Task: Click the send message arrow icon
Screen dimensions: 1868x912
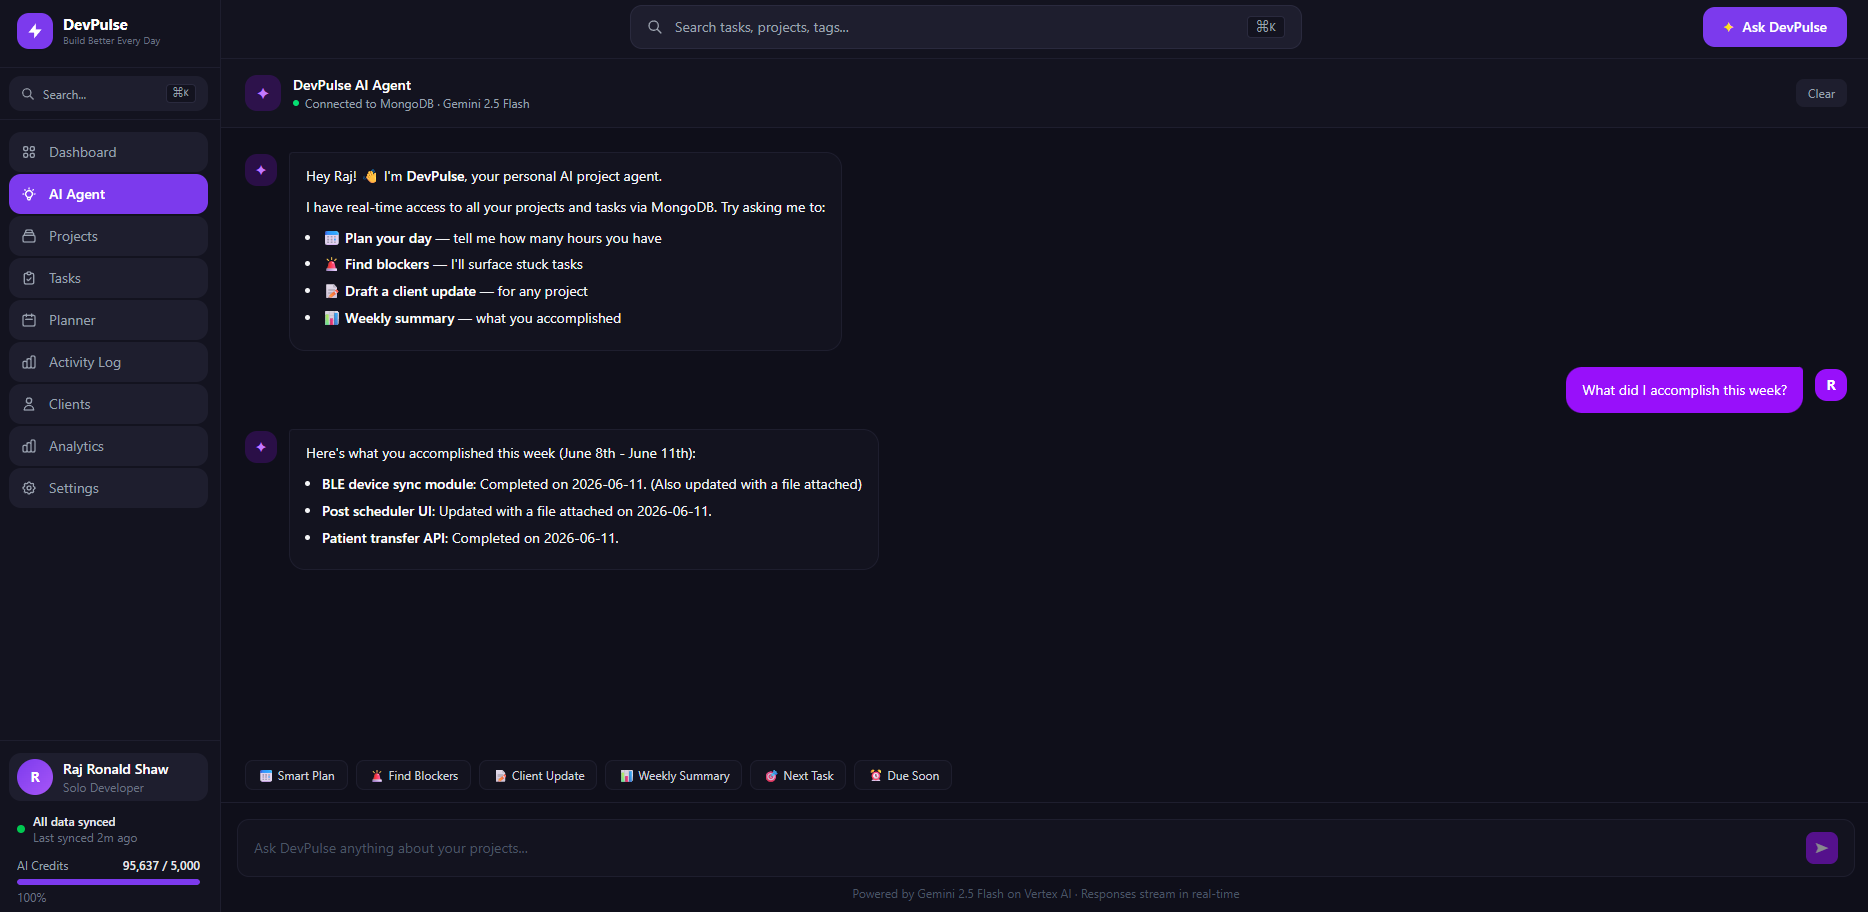Action: 1821,848
